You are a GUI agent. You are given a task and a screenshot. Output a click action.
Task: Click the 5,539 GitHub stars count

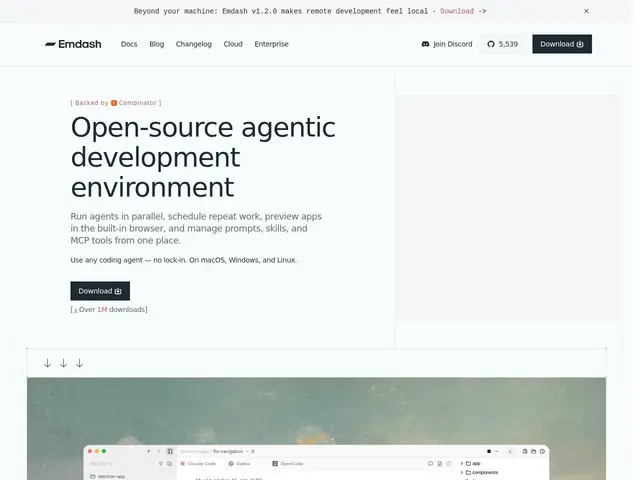pos(508,44)
